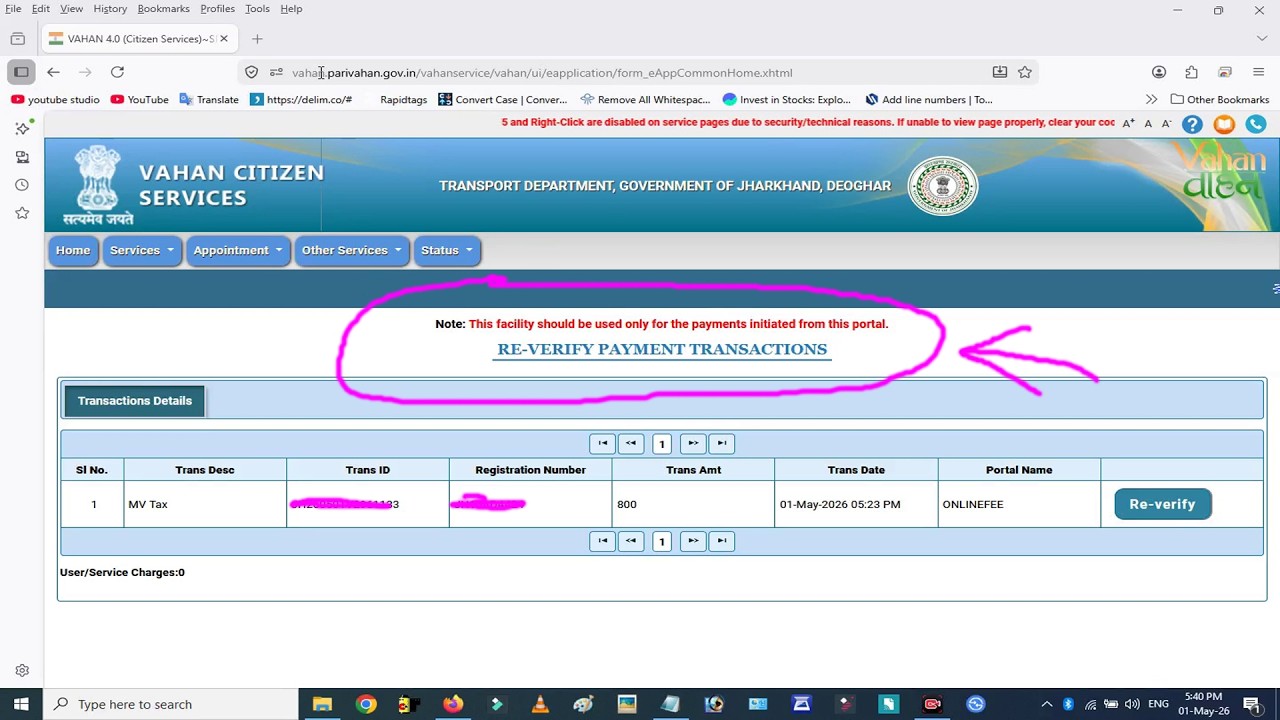Viewport: 1280px width, 720px height.
Task: Click the install/download page icon in address bar
Action: click(x=999, y=72)
